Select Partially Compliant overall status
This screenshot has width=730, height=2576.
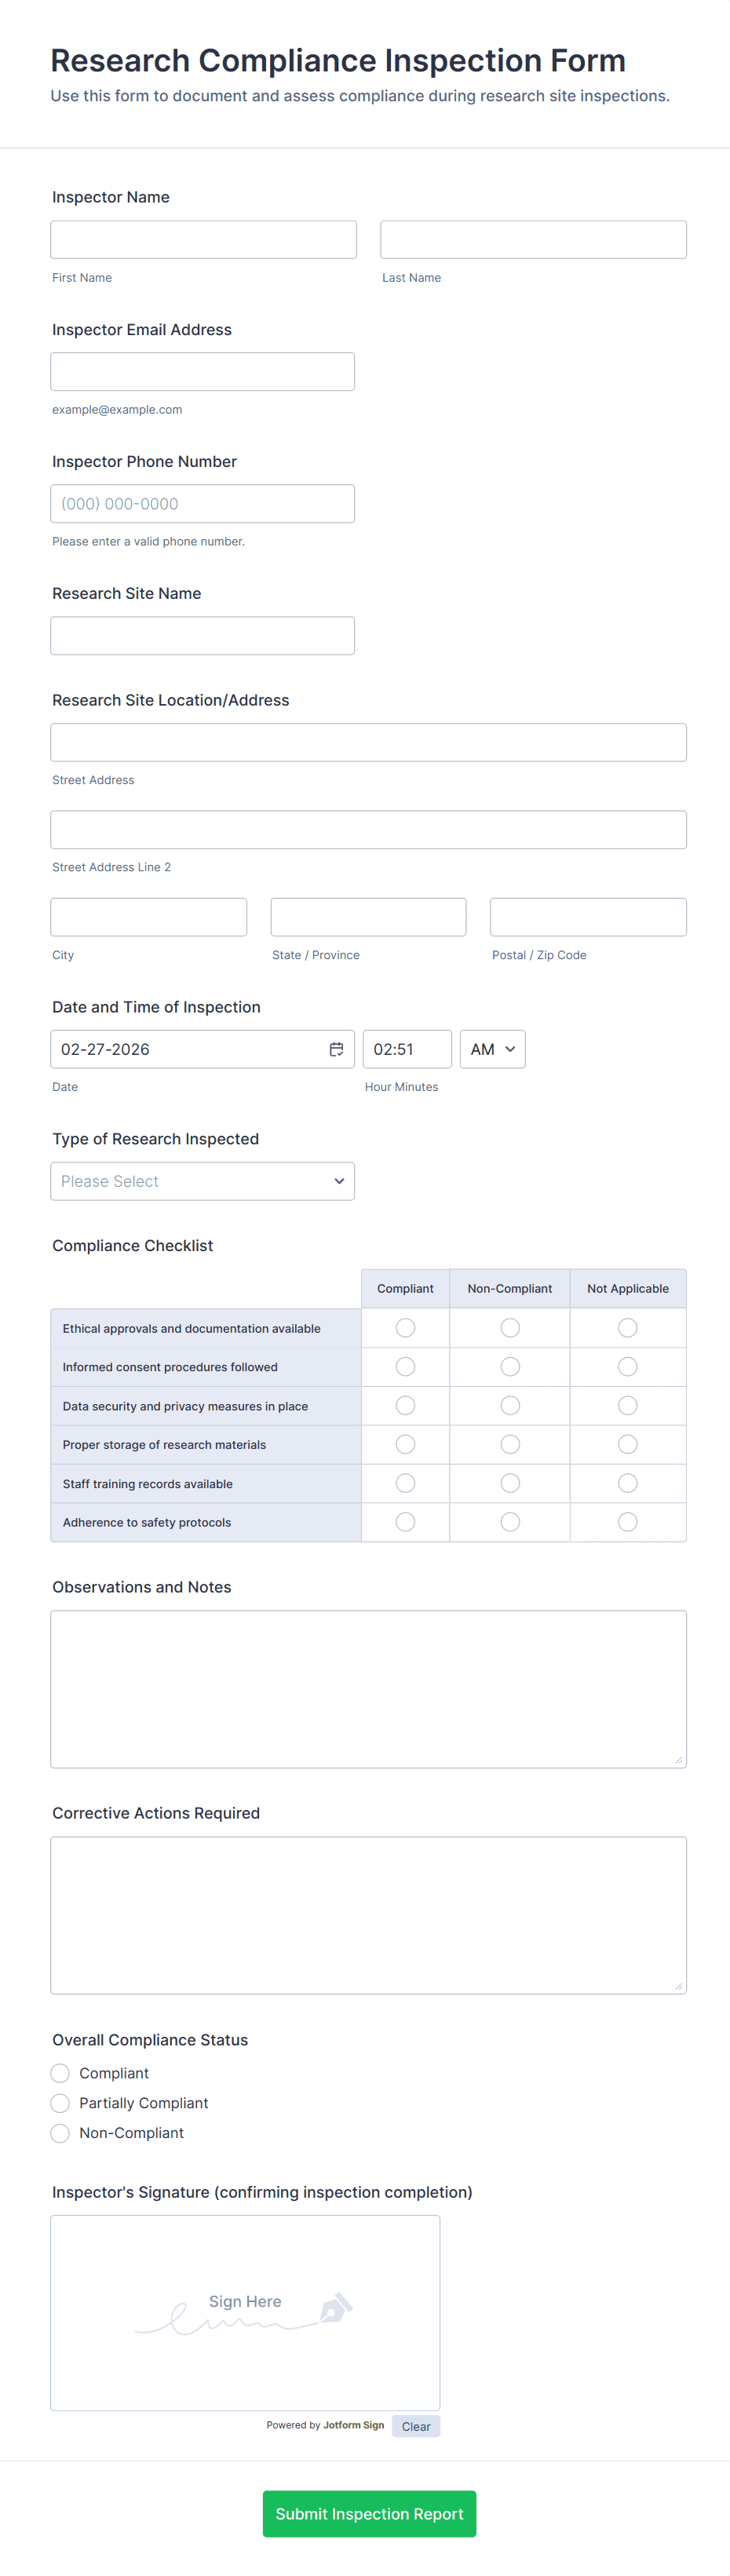click(x=60, y=2103)
